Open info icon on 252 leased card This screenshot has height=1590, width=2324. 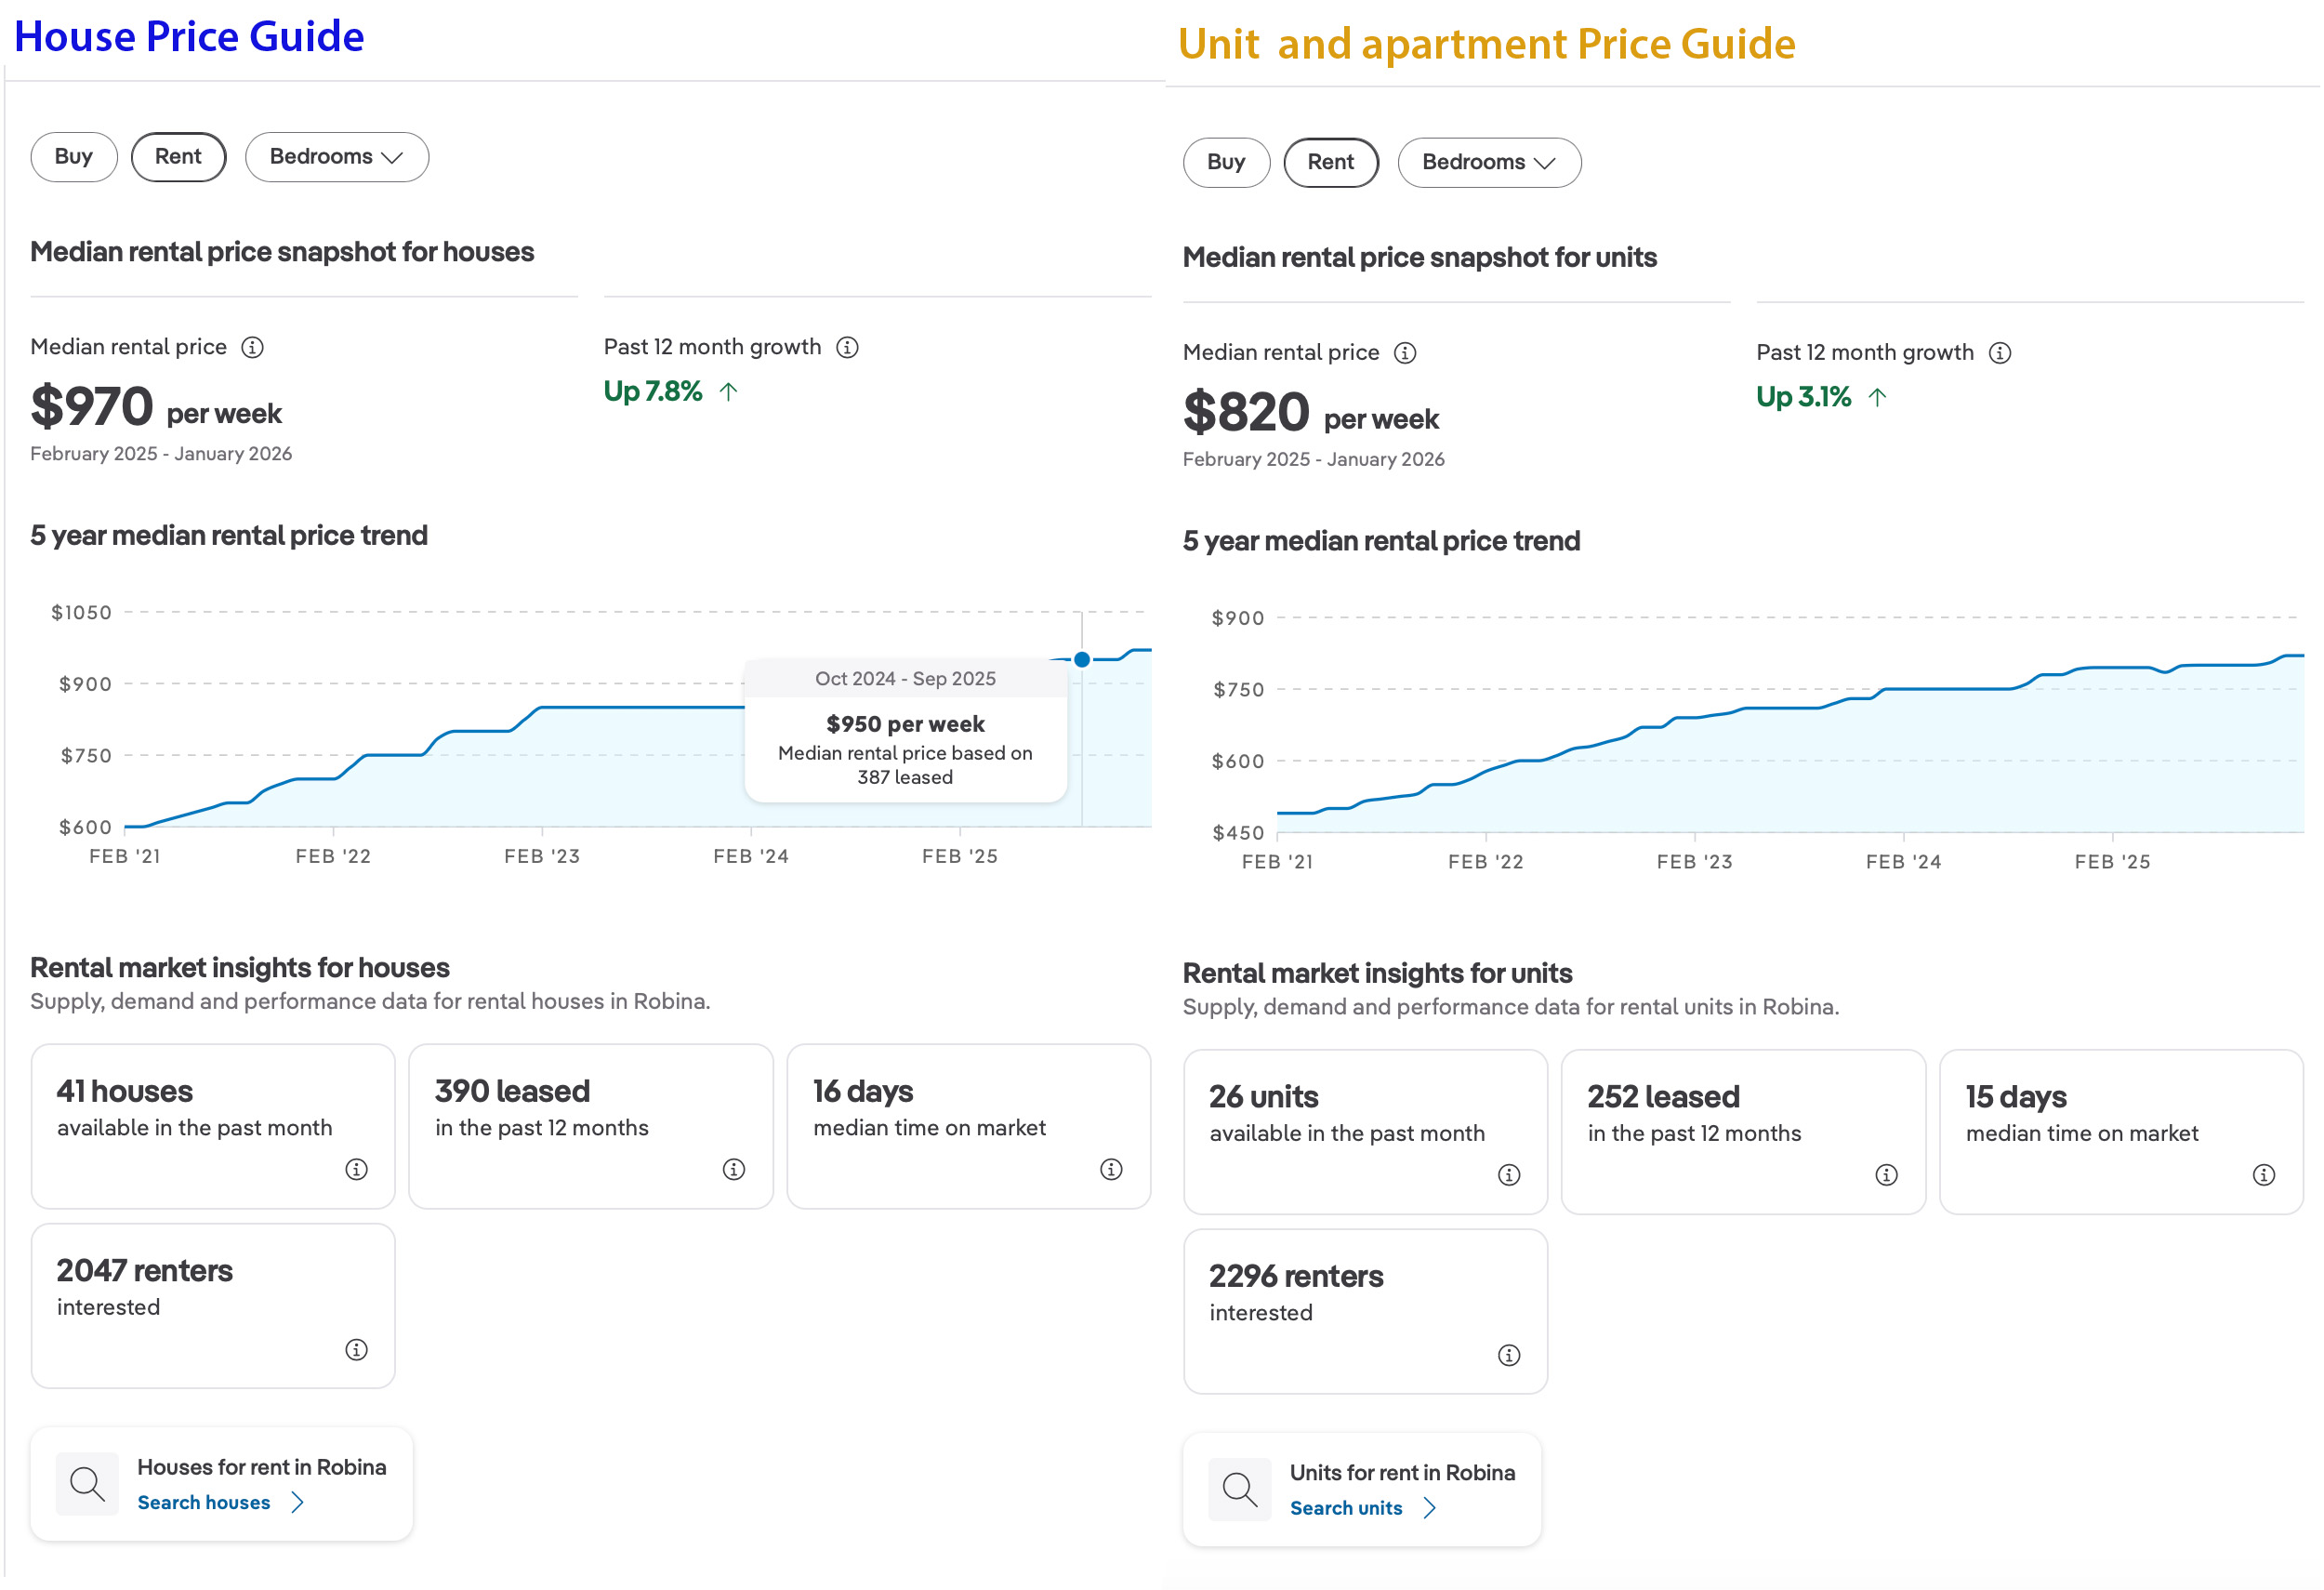1888,1176
